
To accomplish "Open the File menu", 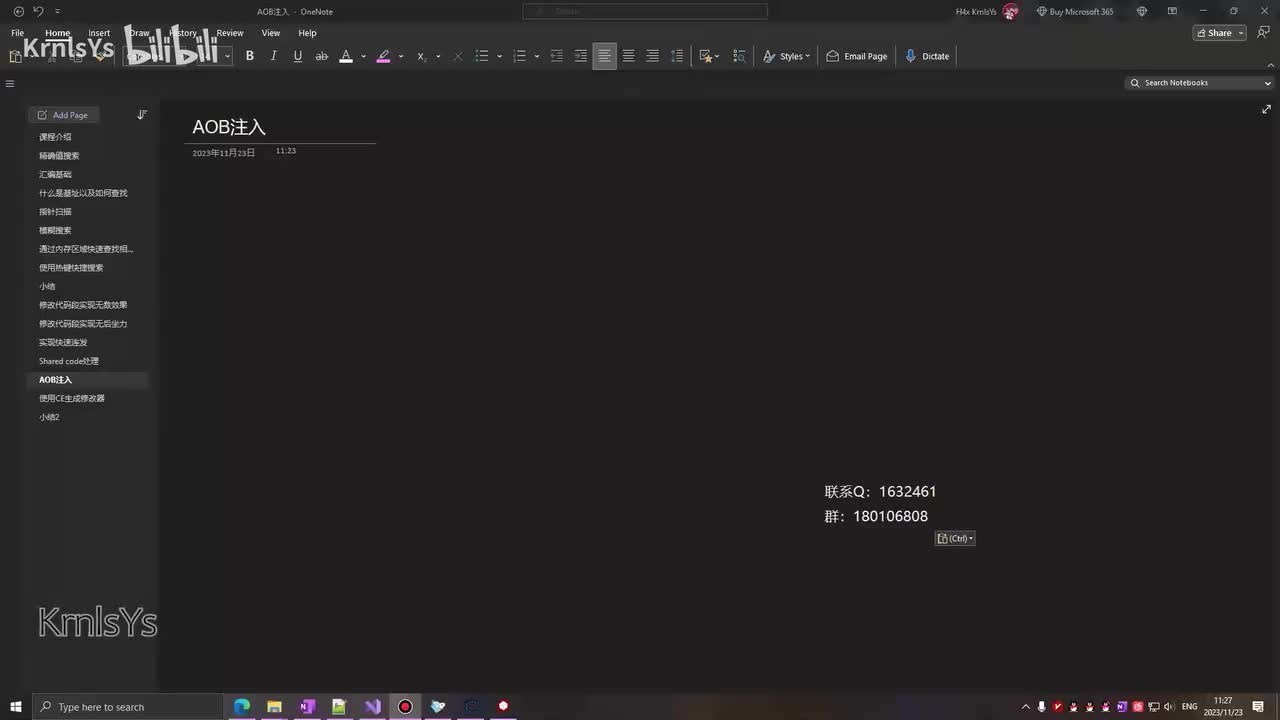I will pos(18,33).
